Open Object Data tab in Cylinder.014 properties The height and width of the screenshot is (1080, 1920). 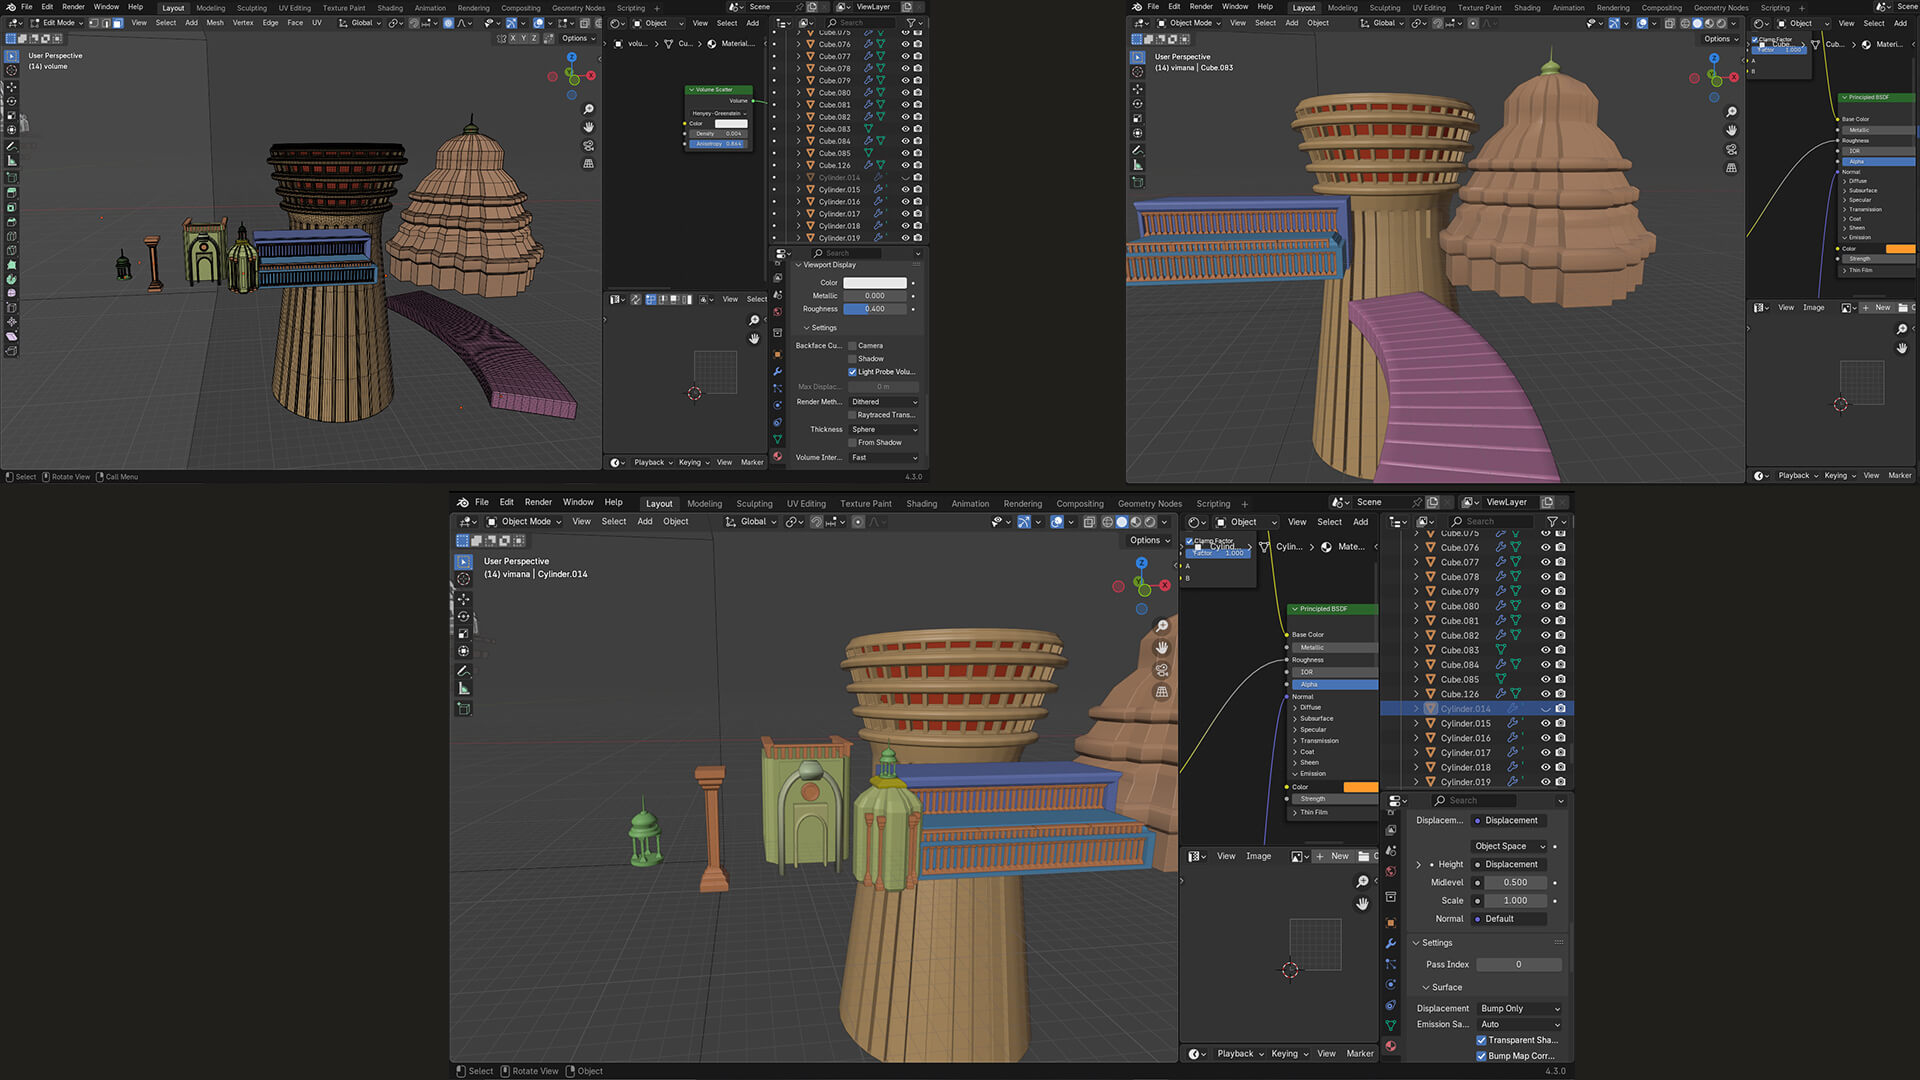(x=1391, y=1026)
